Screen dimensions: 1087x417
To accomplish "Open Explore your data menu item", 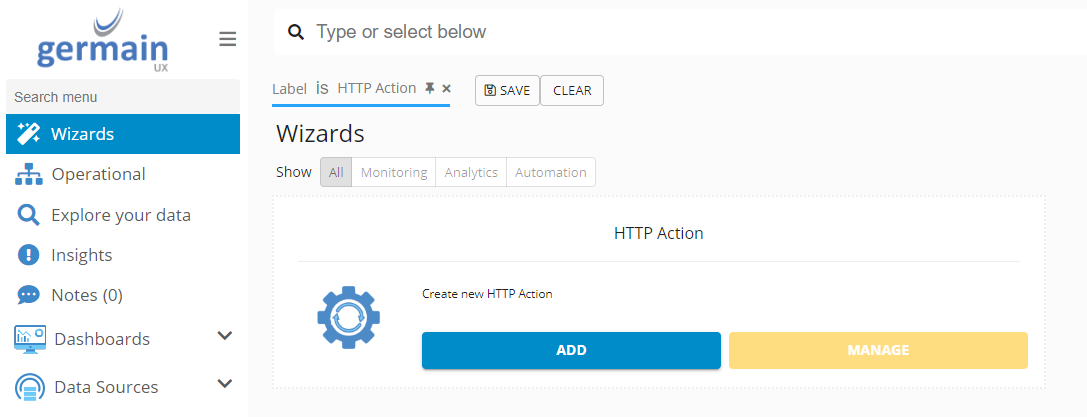I will click(x=120, y=215).
